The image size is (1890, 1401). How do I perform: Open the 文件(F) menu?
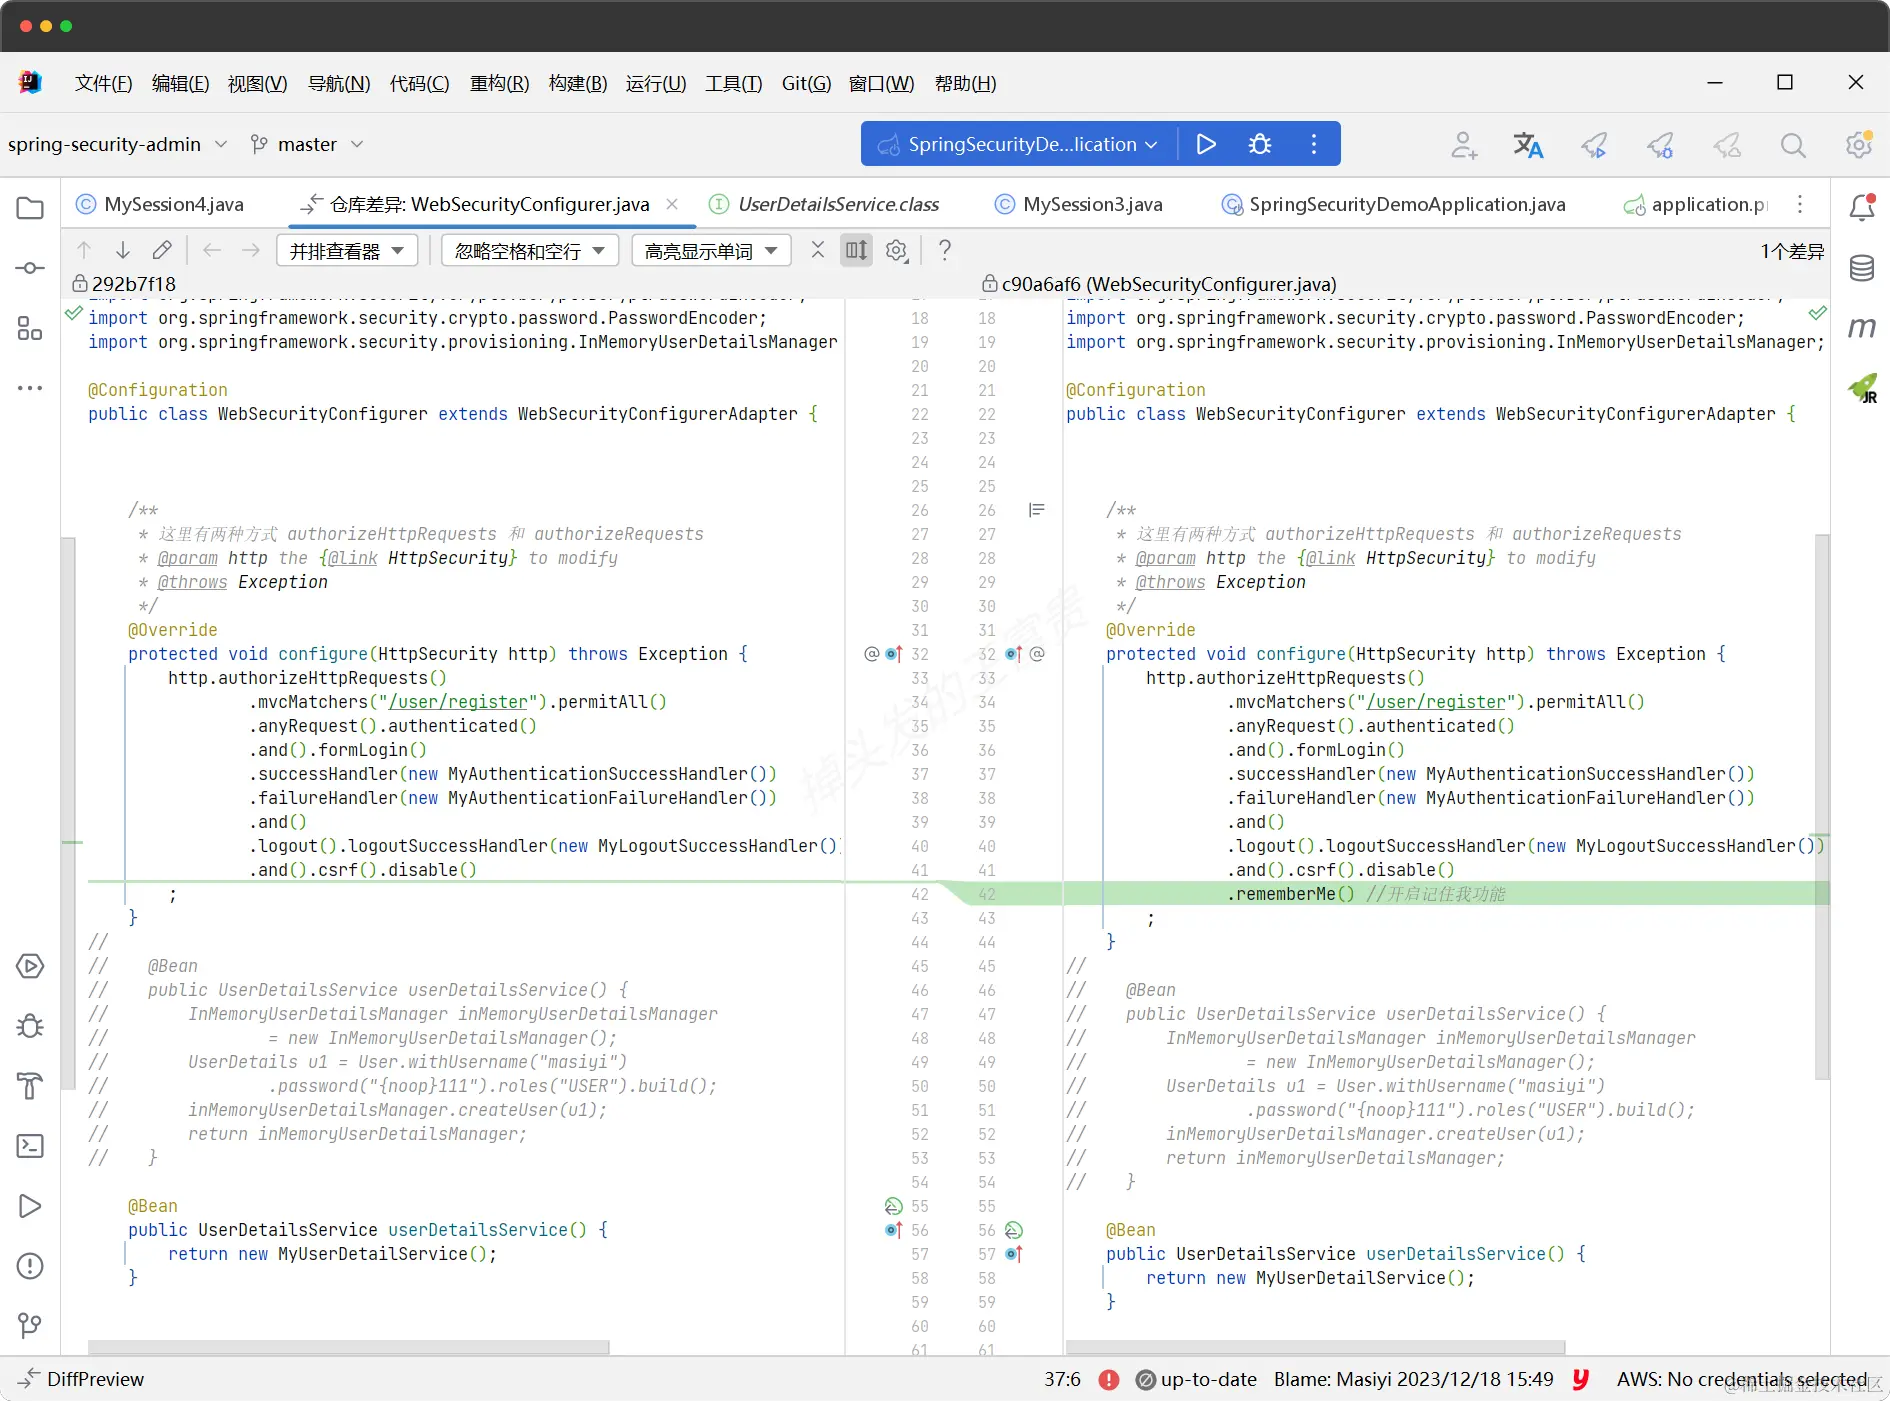[103, 83]
